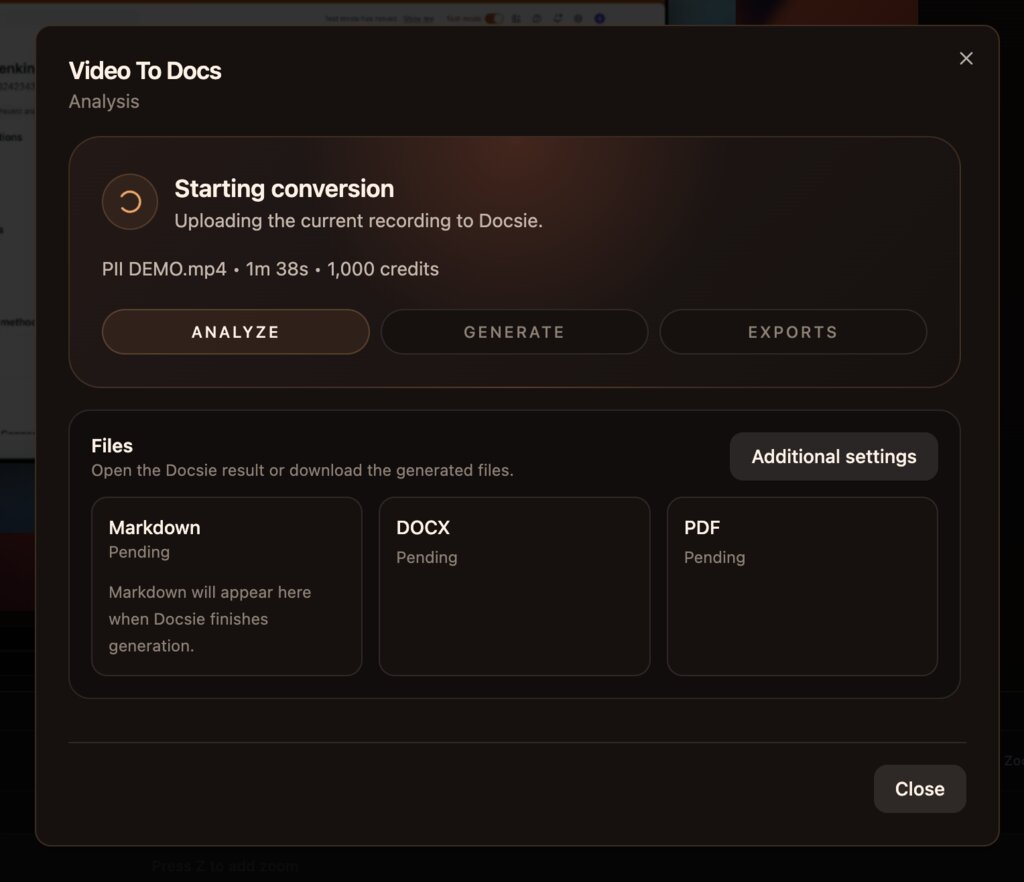Click 'Markdown will appear here' placeholder text

click(210, 619)
